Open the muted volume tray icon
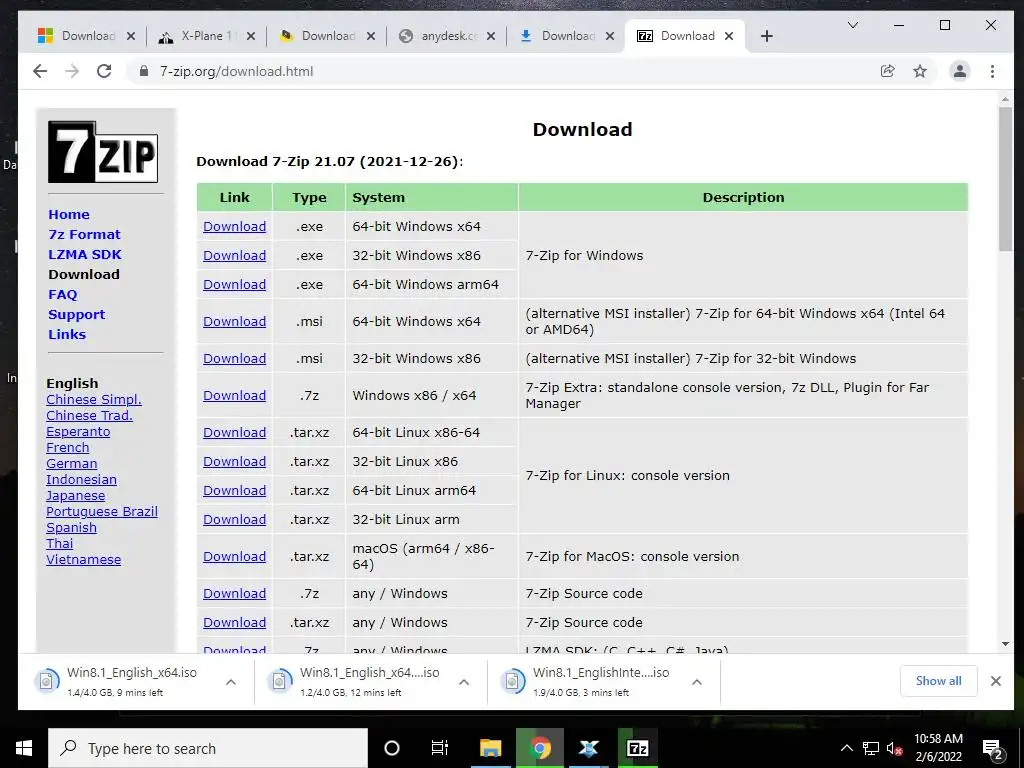 coord(894,748)
